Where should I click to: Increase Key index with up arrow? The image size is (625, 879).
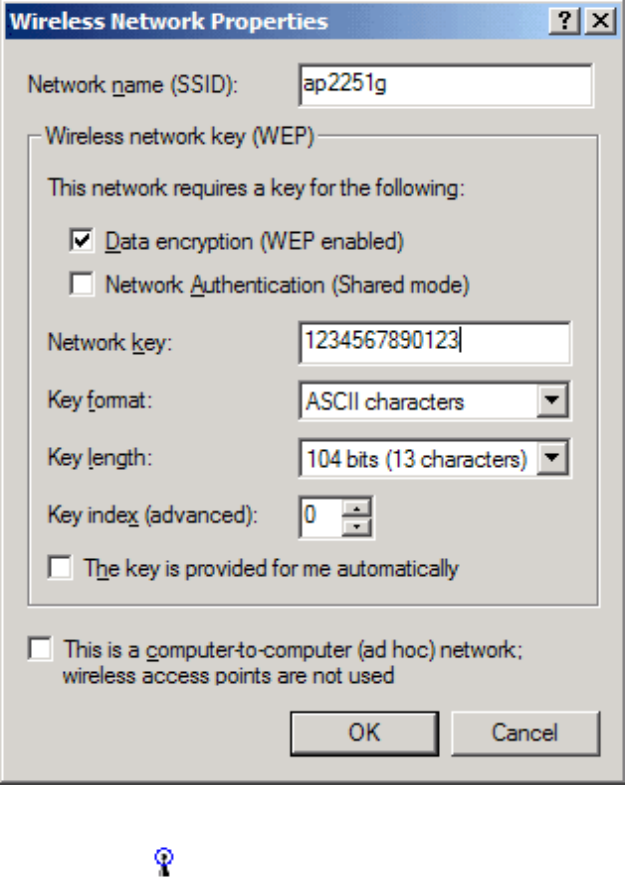tap(357, 507)
